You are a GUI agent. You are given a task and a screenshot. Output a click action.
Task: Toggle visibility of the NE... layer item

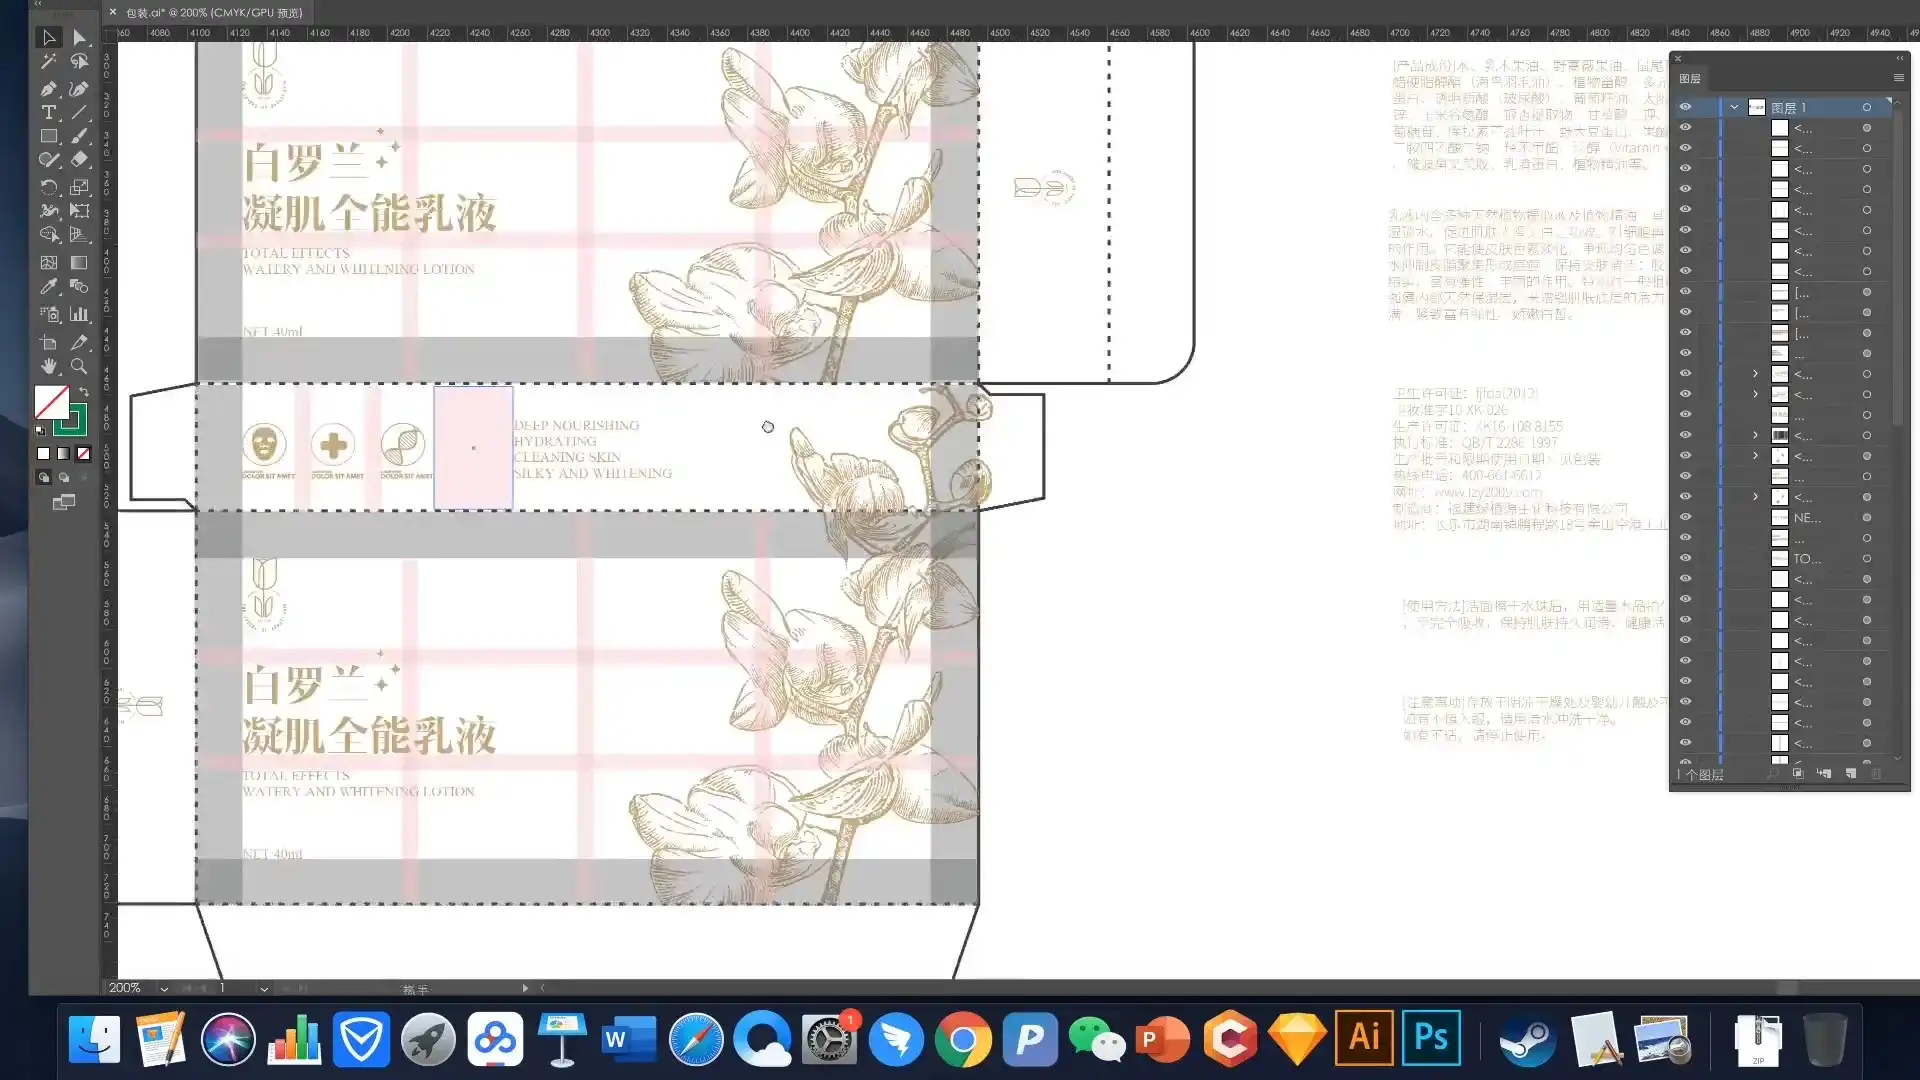tap(1685, 517)
